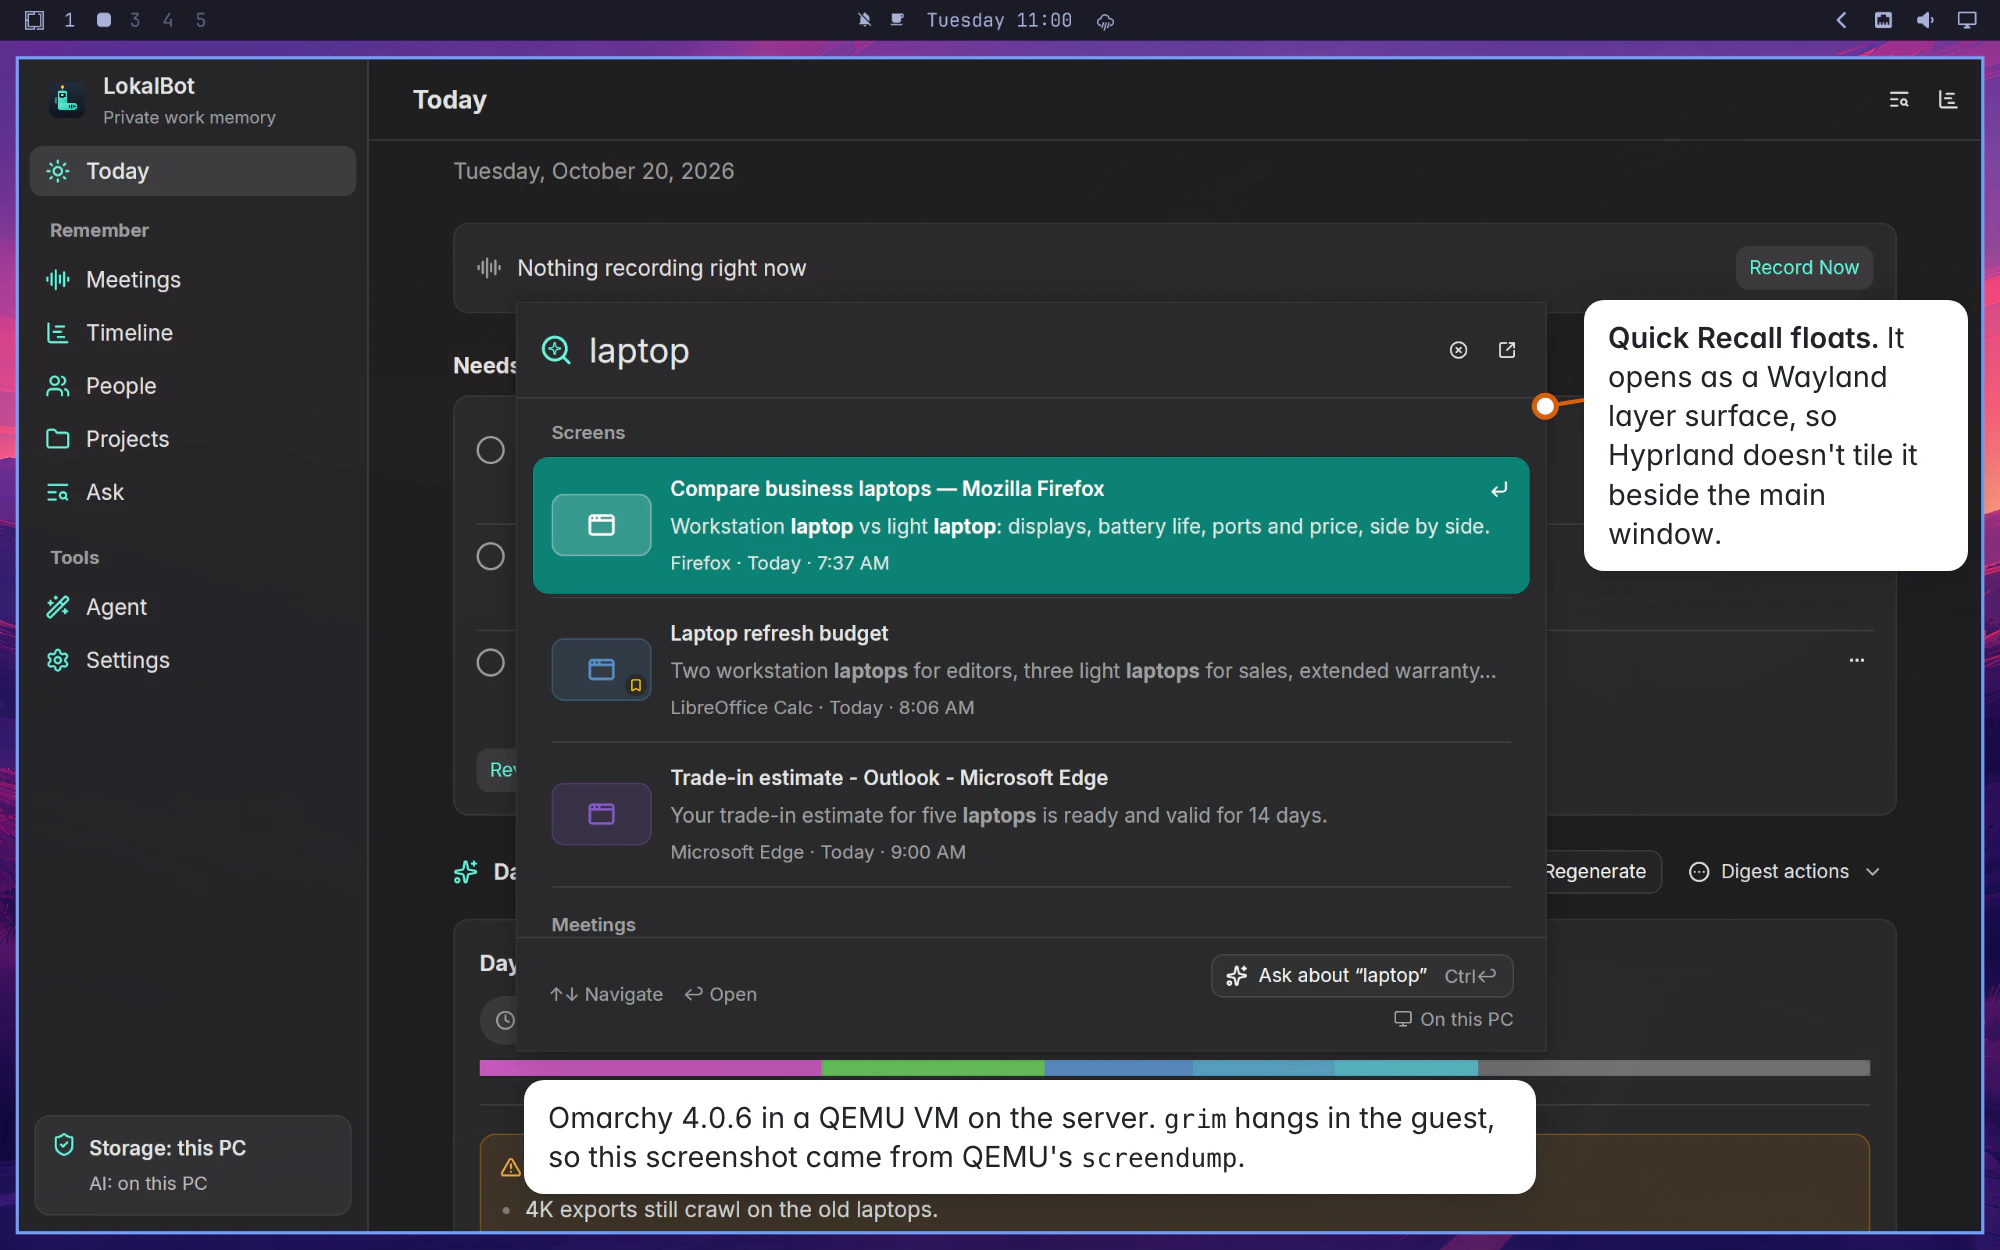
Task: Select the first radio circle under Needs
Action: 490,450
